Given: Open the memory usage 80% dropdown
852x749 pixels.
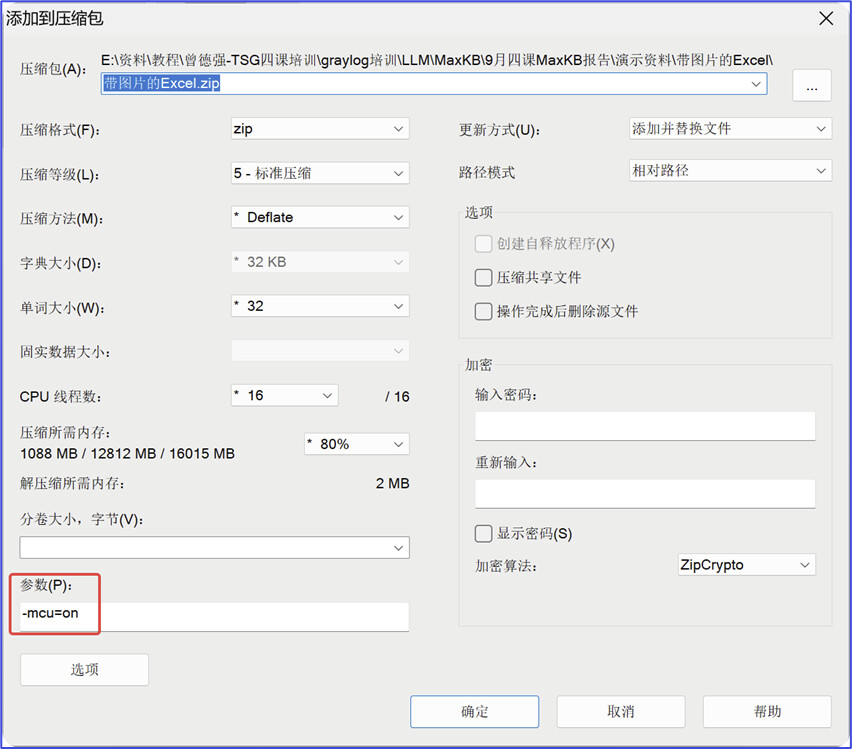Looking at the screenshot, I should point(357,444).
